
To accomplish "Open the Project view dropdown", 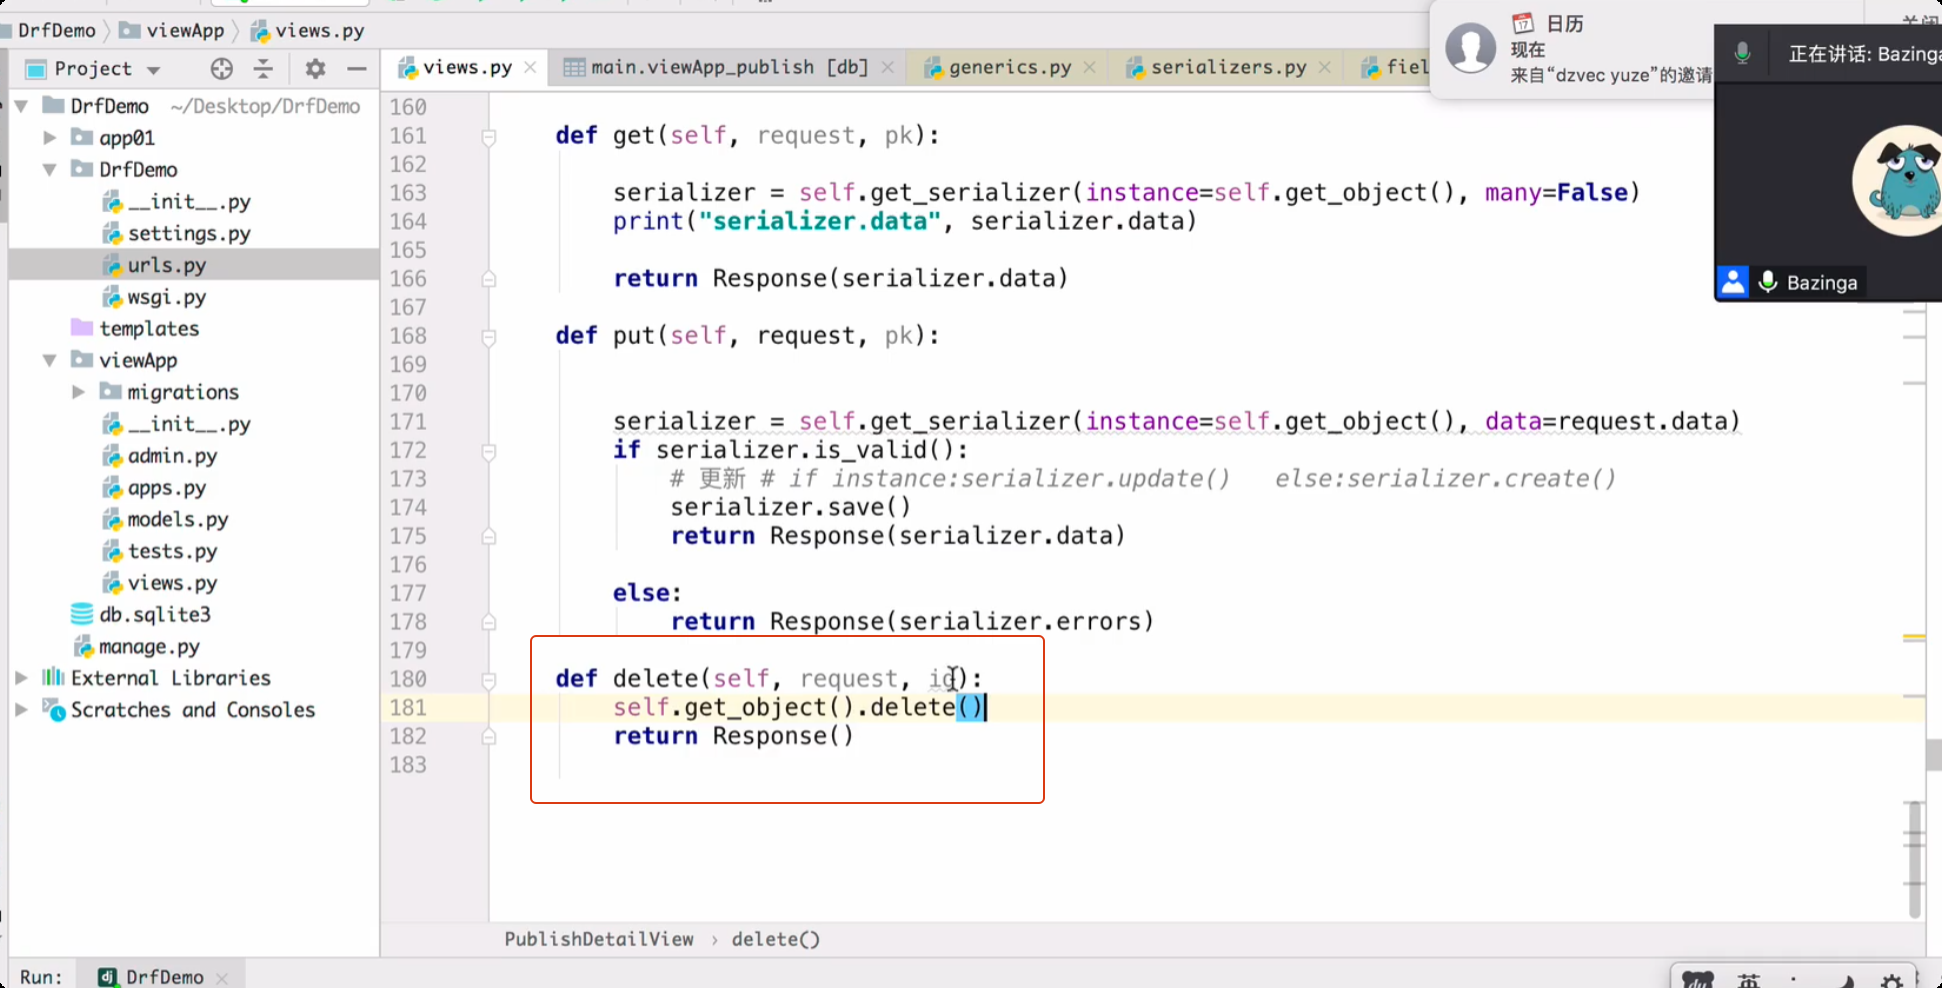I will click(x=154, y=69).
